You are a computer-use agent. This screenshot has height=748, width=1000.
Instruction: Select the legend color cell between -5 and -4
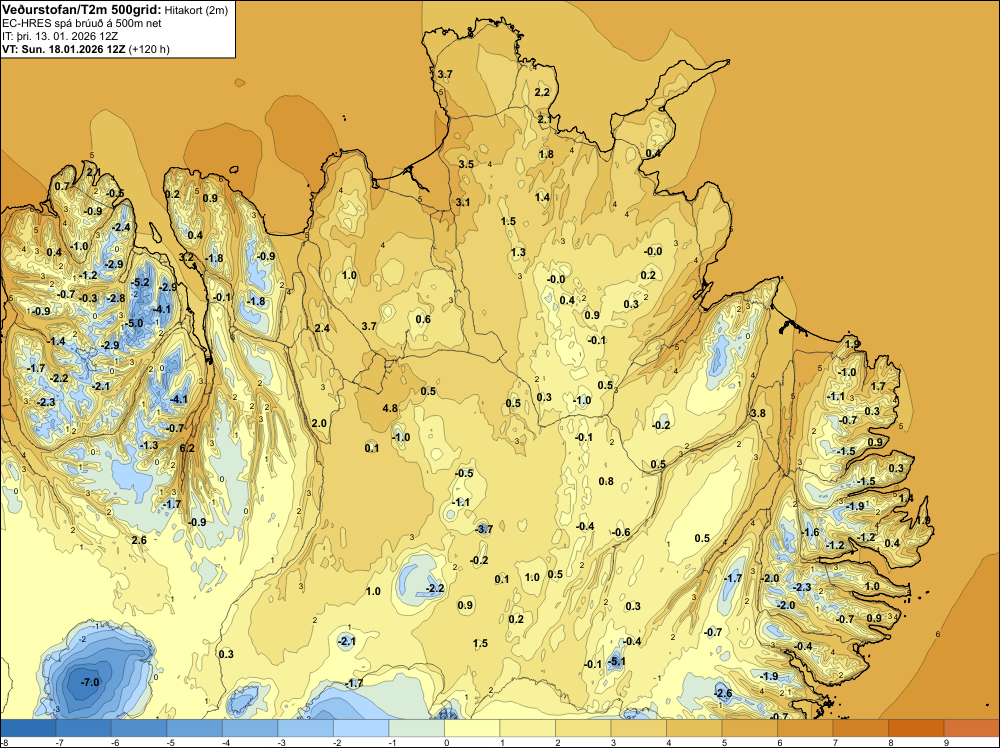tap(195, 728)
